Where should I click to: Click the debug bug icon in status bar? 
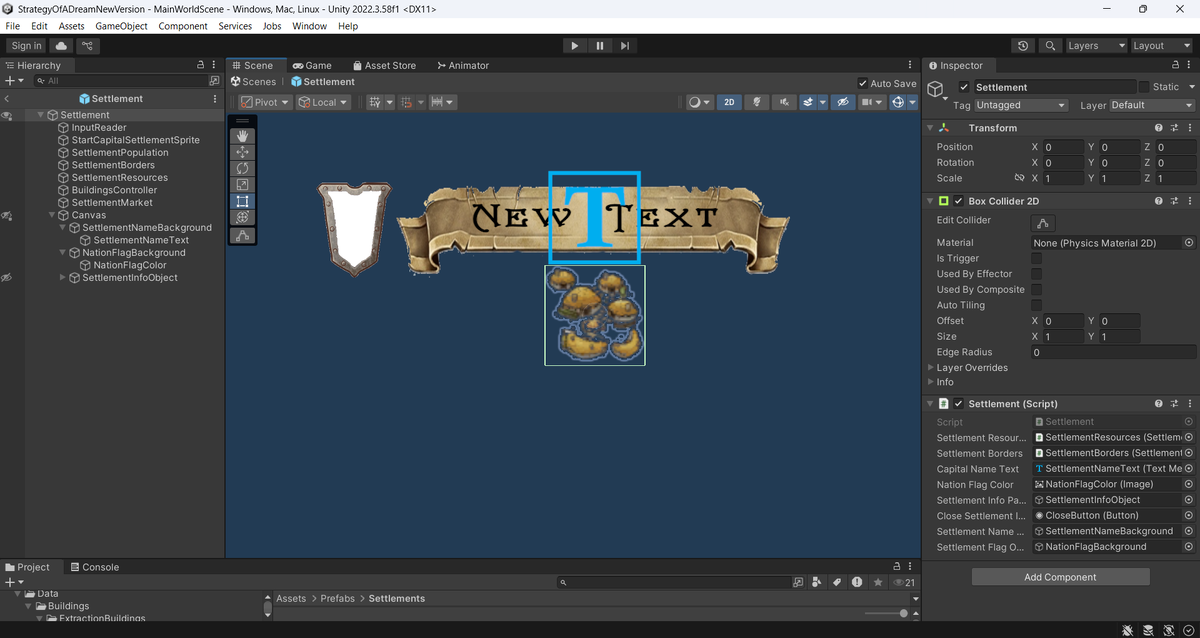click(x=1127, y=630)
